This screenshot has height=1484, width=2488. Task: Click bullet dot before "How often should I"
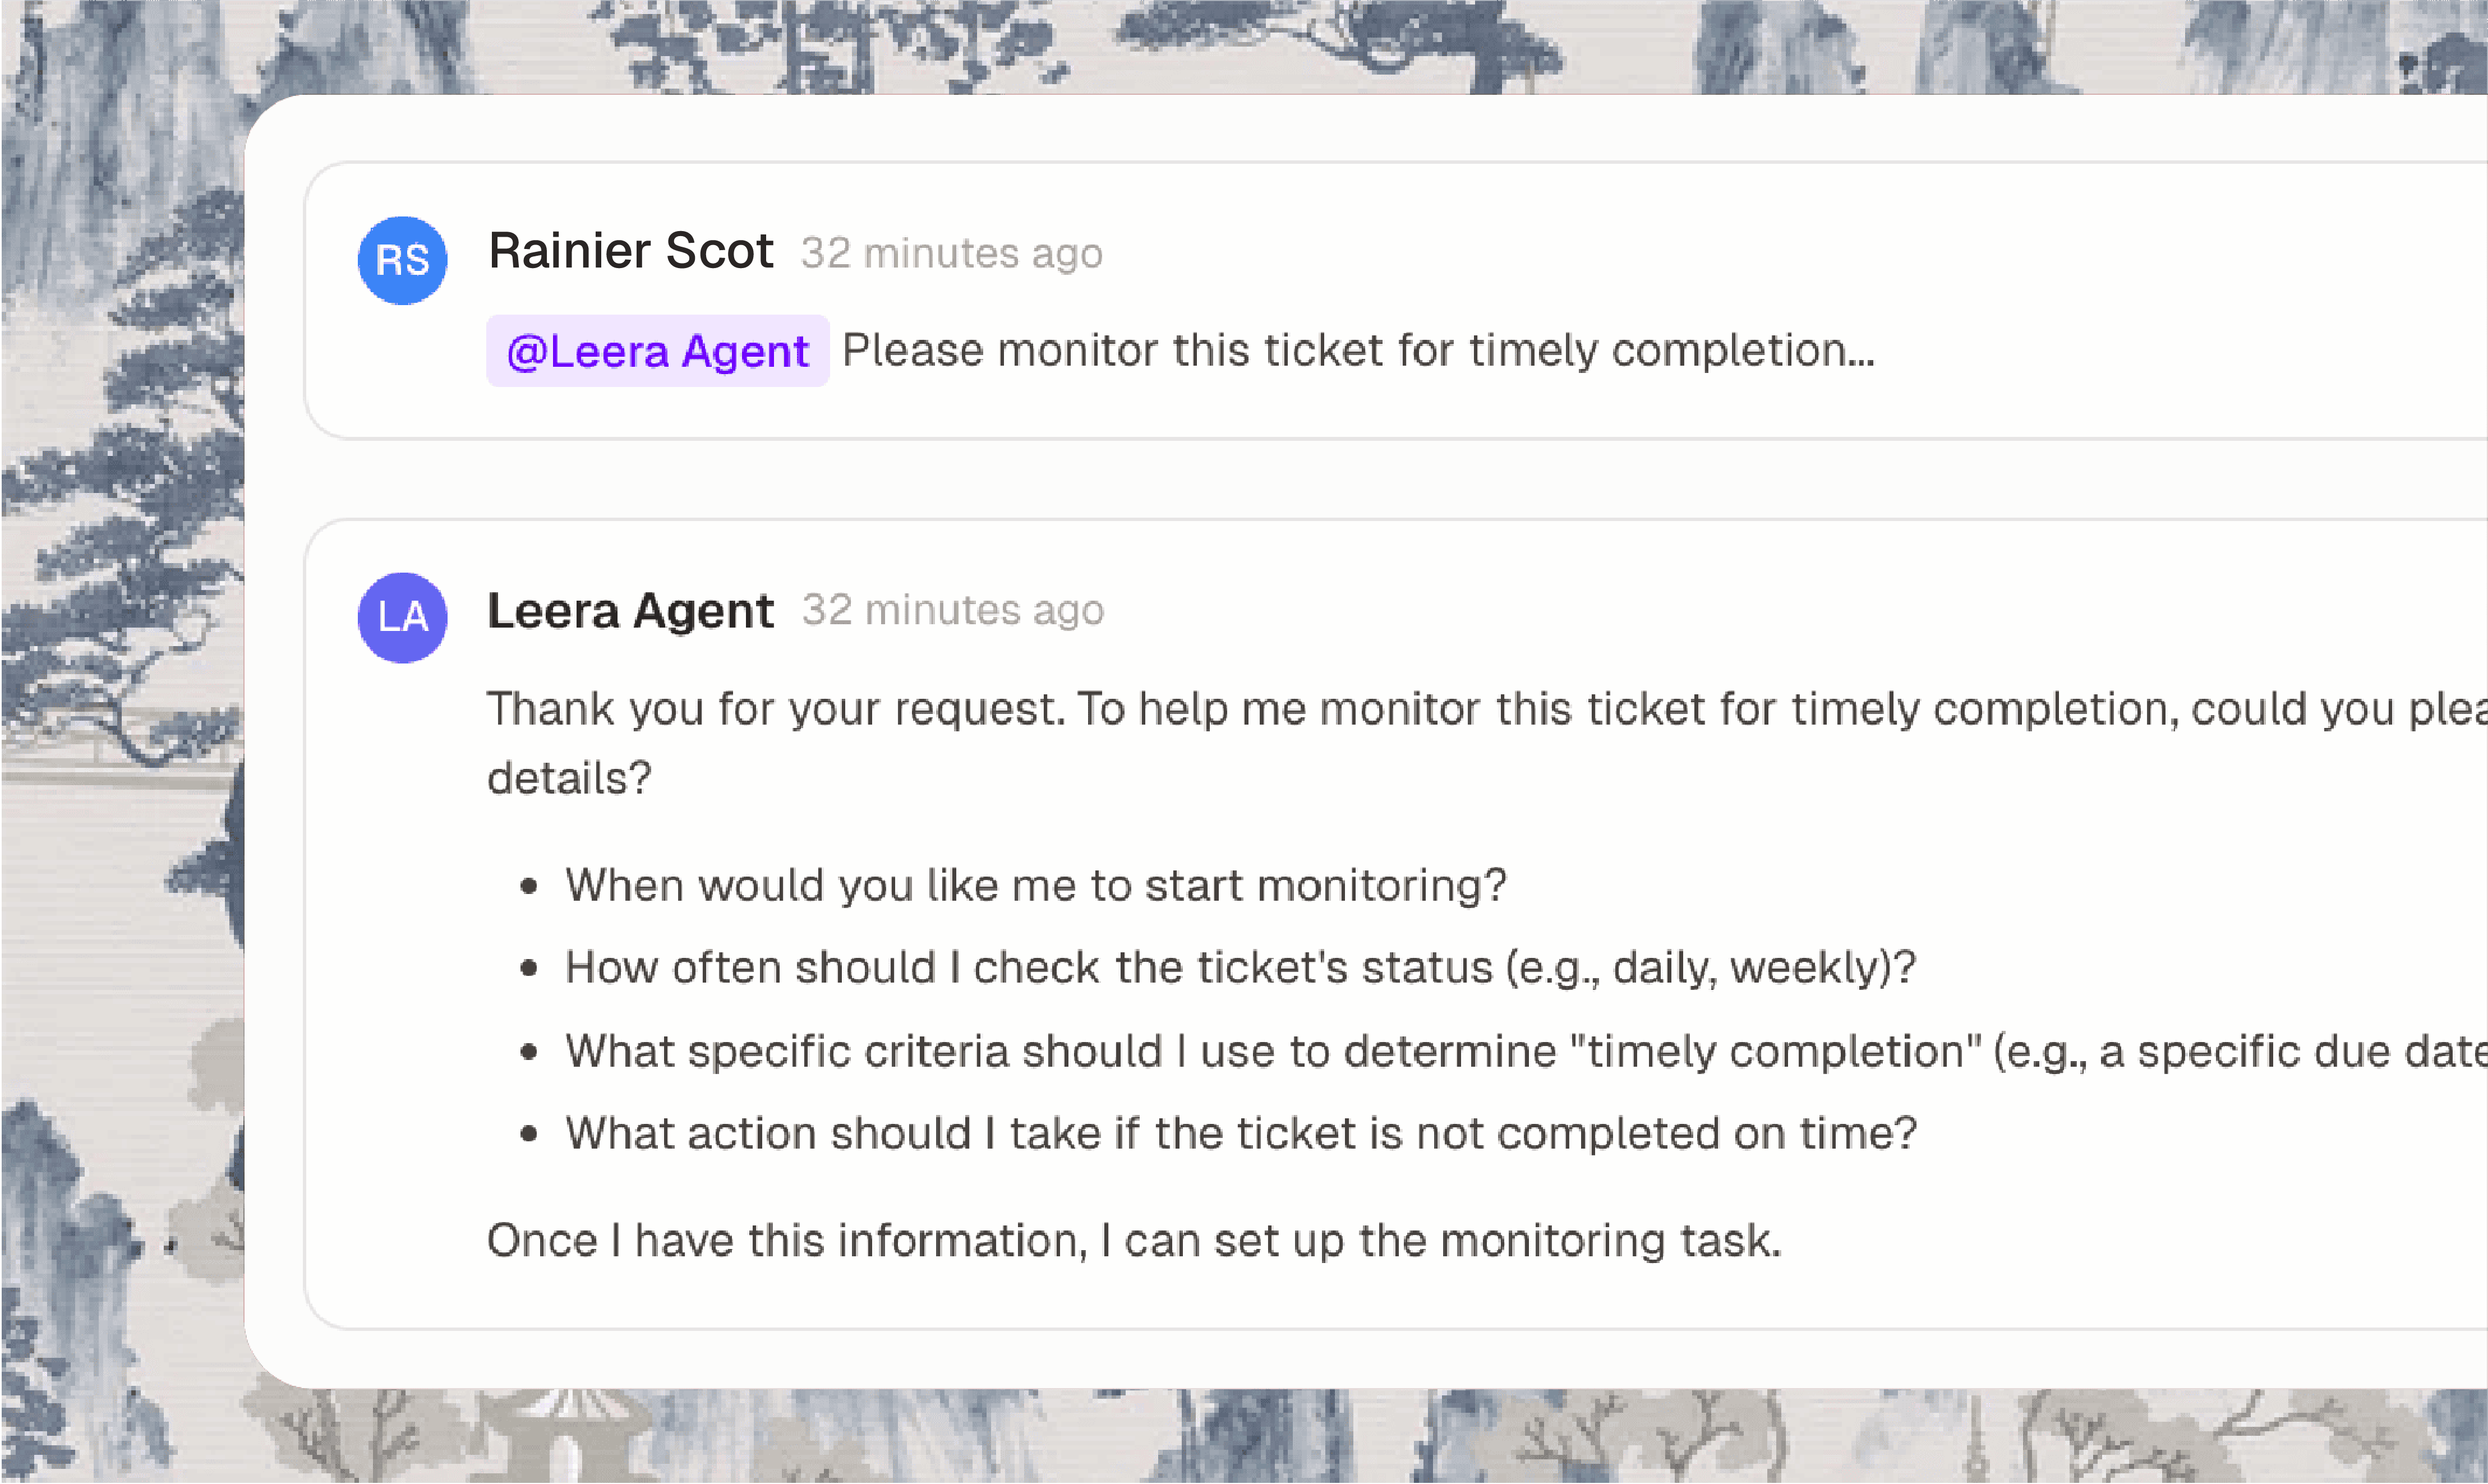tap(529, 969)
